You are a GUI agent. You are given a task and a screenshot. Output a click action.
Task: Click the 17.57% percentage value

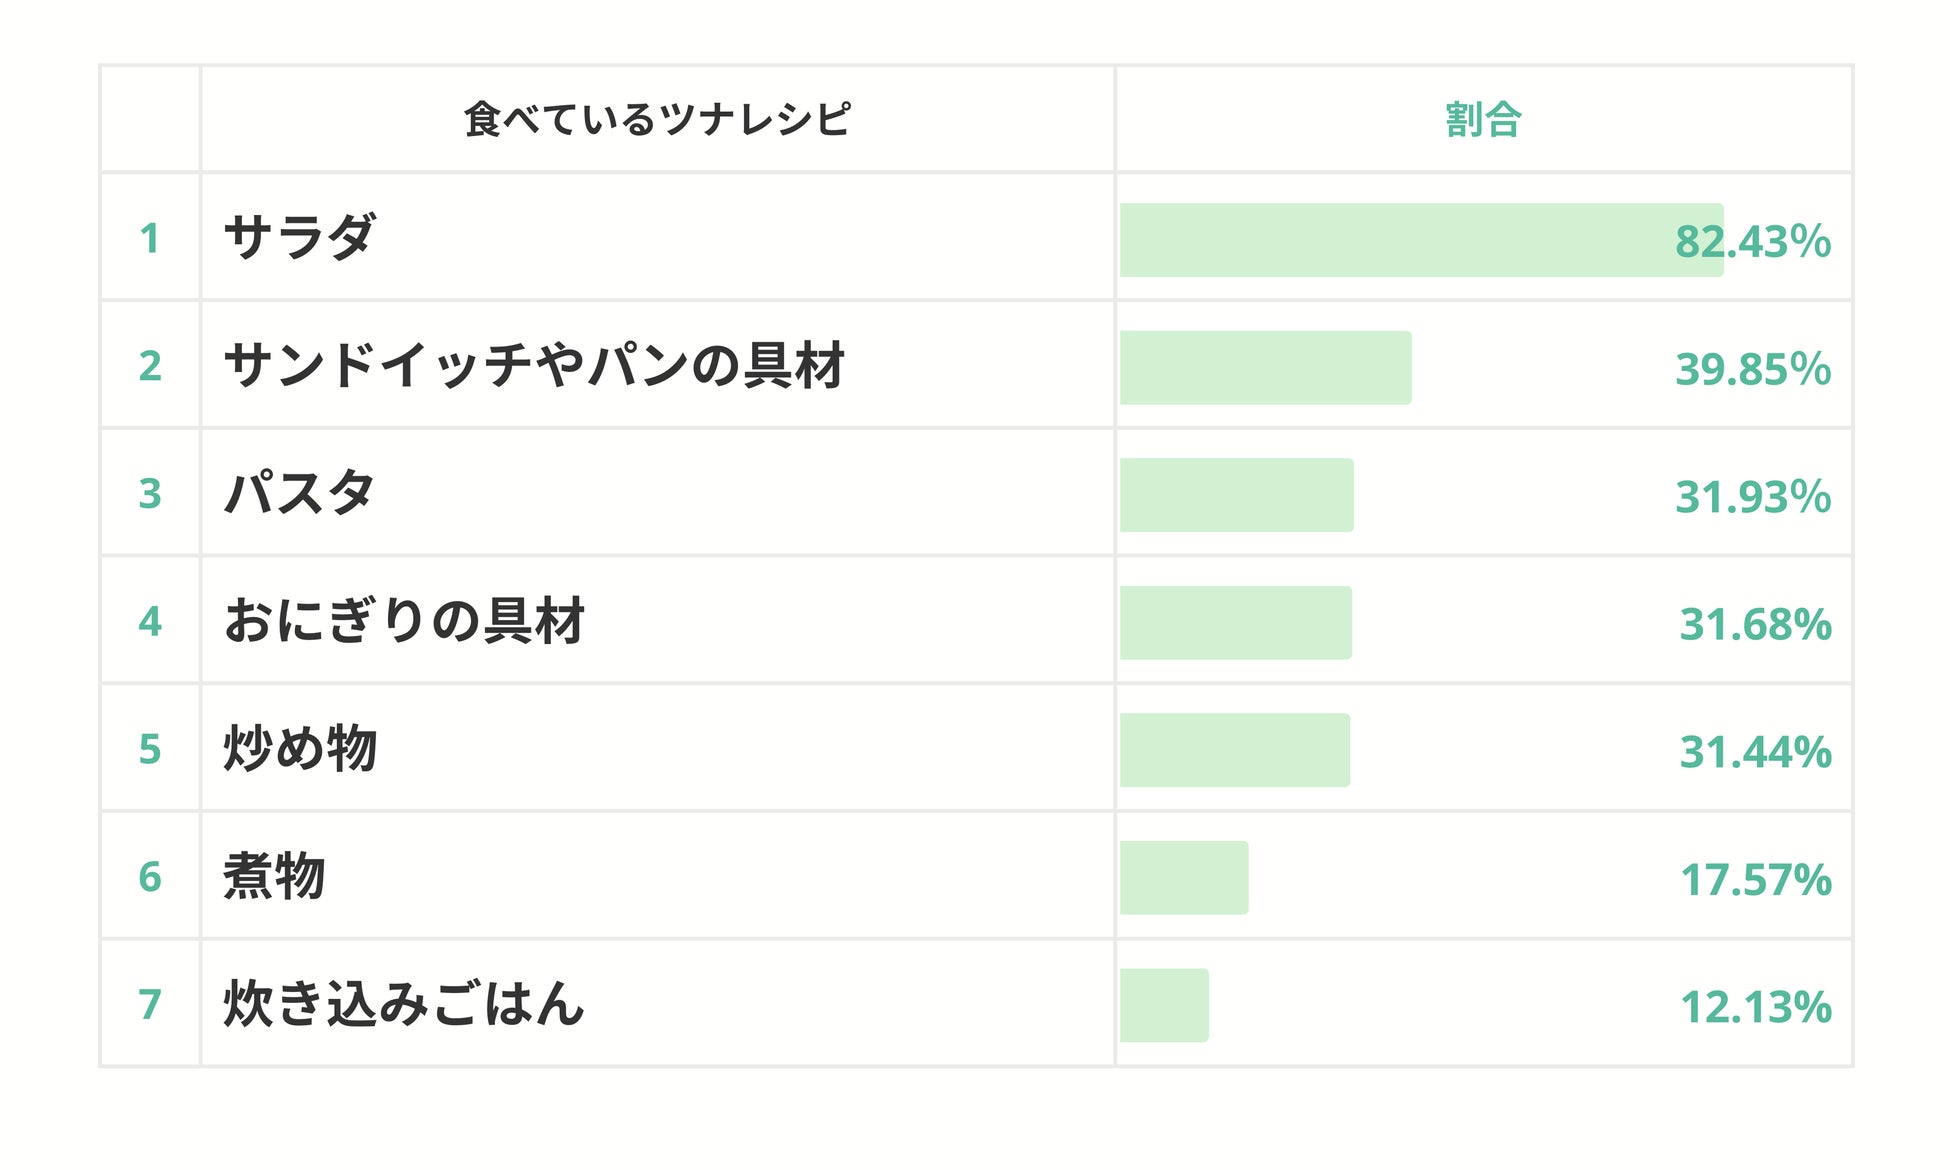pyautogui.click(x=1754, y=879)
